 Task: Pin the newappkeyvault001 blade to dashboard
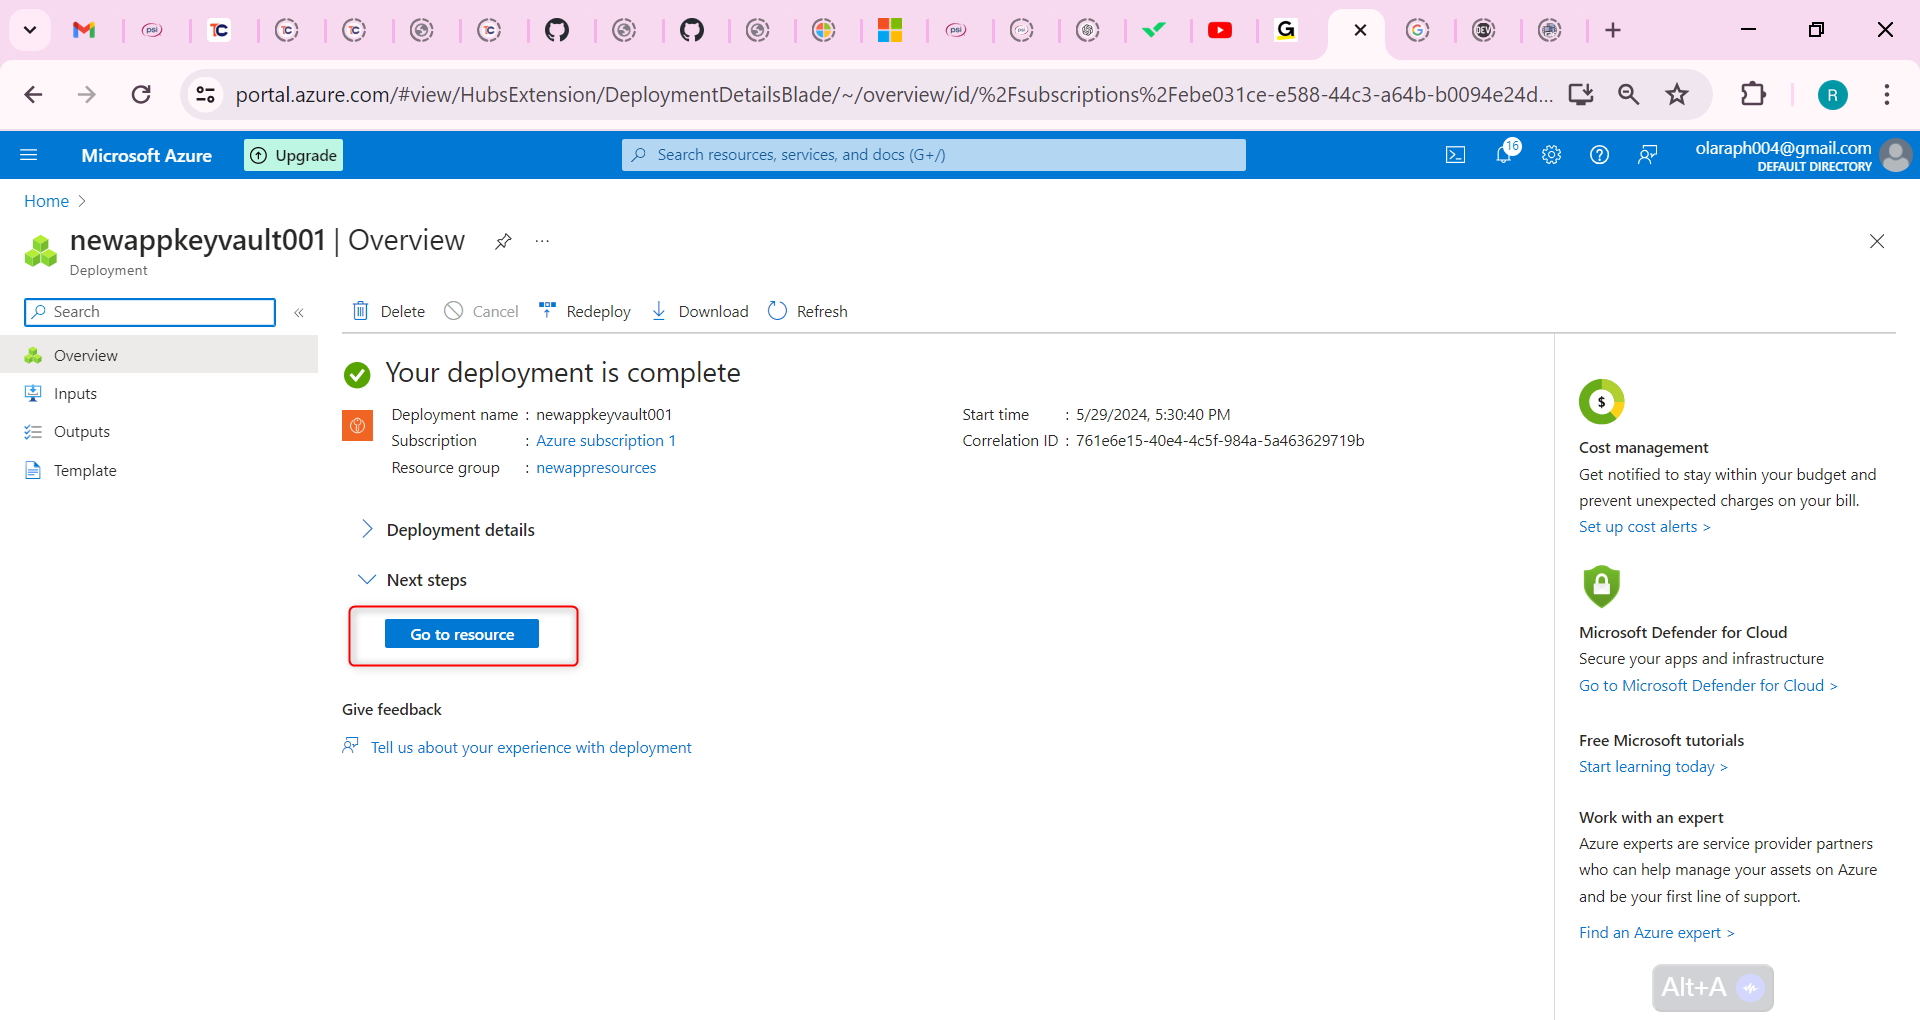click(503, 241)
